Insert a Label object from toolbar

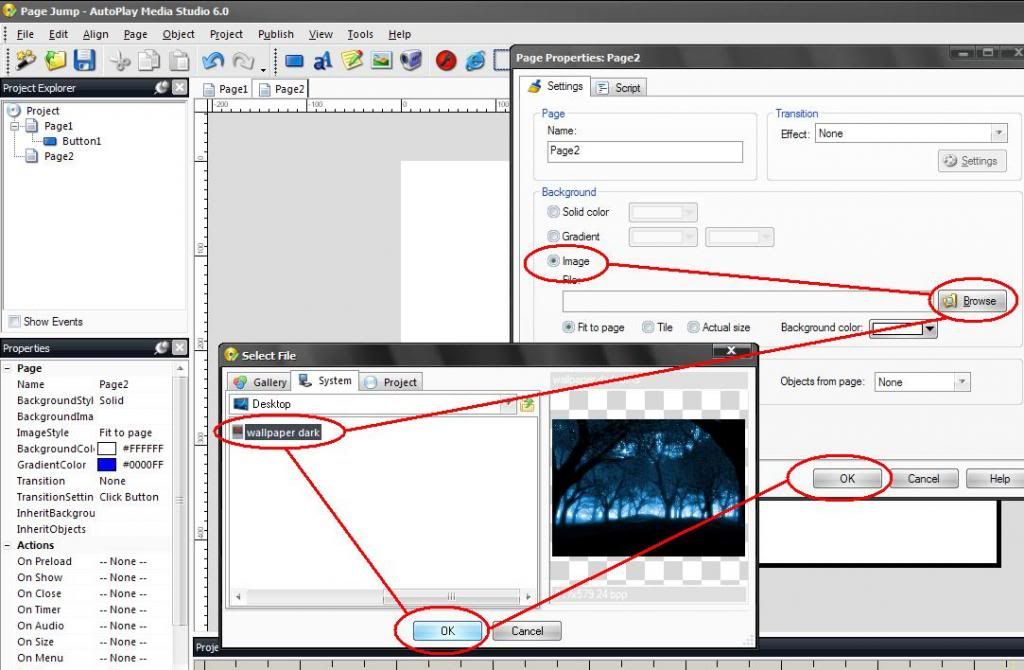(322, 61)
